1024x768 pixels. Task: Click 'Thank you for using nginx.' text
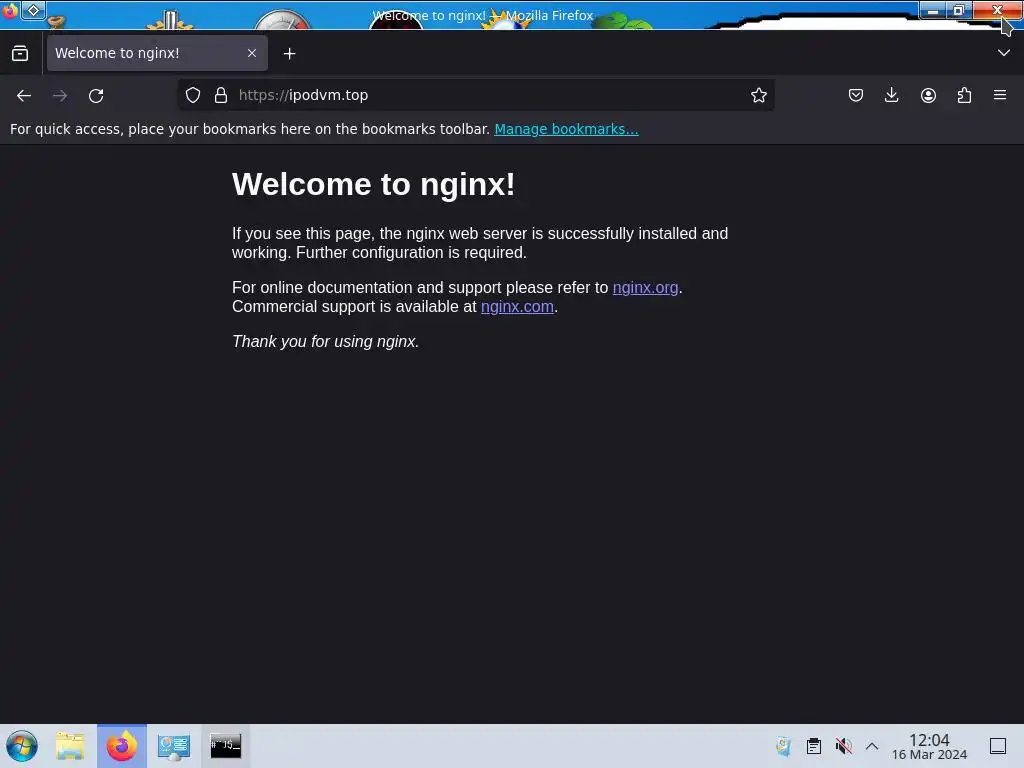tap(325, 342)
